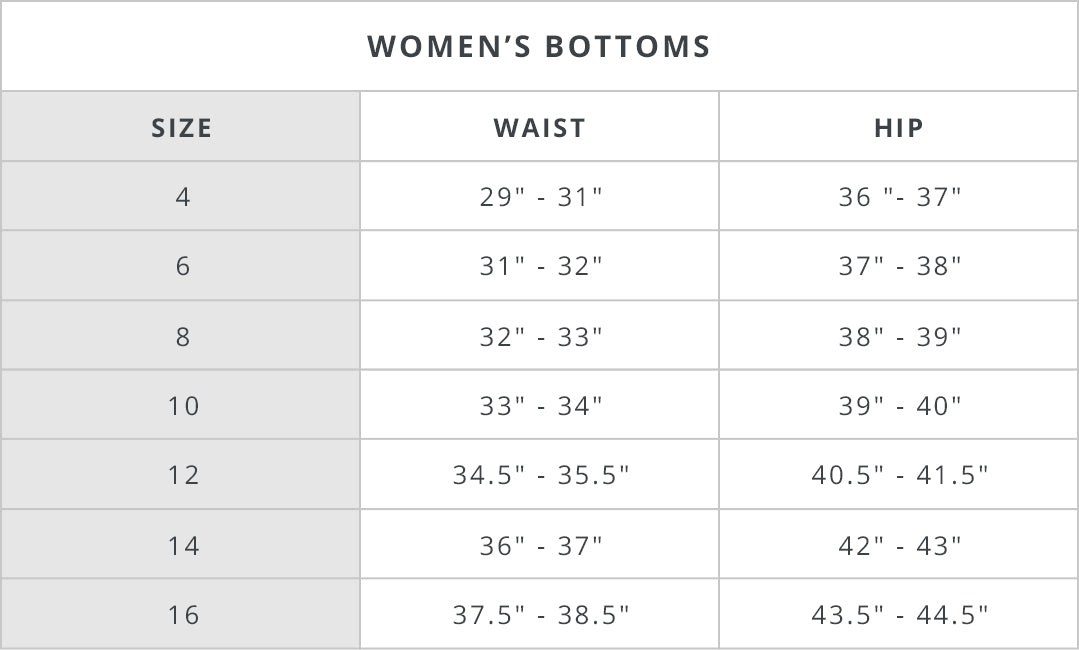Click the size 8 row label
Viewport: 1079px width, 650px height.
click(x=182, y=337)
